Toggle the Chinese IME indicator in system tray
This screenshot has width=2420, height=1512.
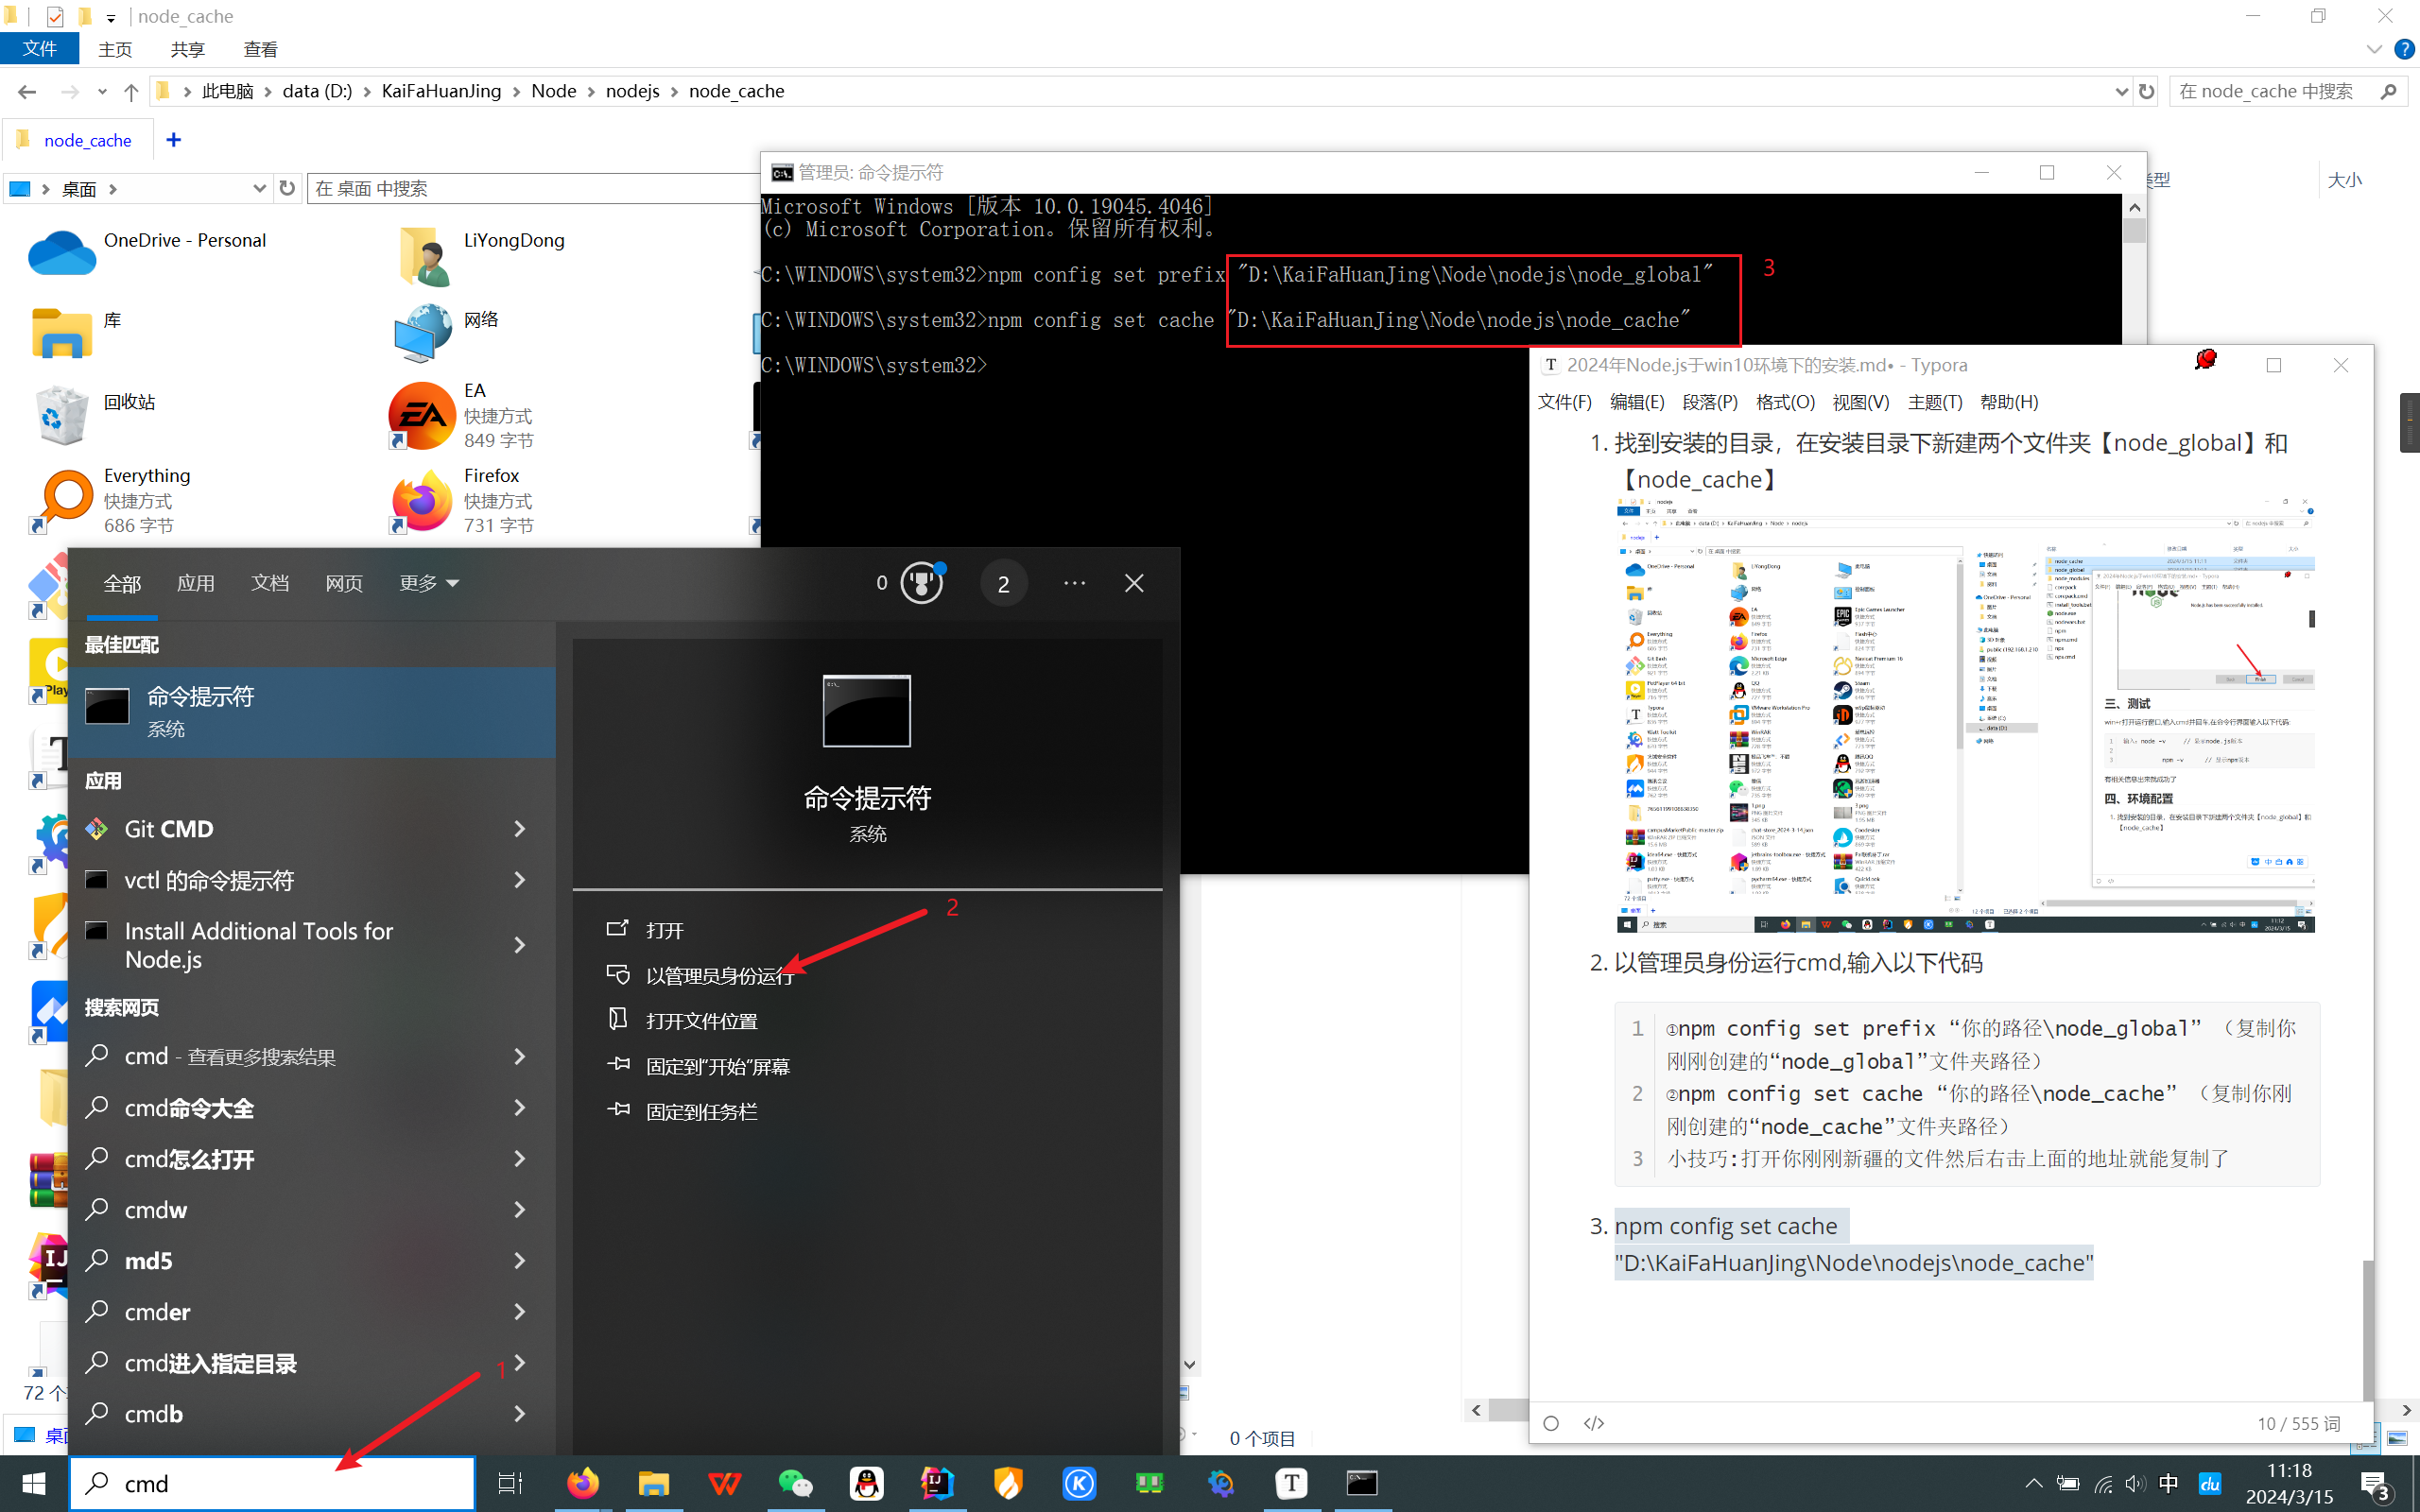click(2168, 1483)
